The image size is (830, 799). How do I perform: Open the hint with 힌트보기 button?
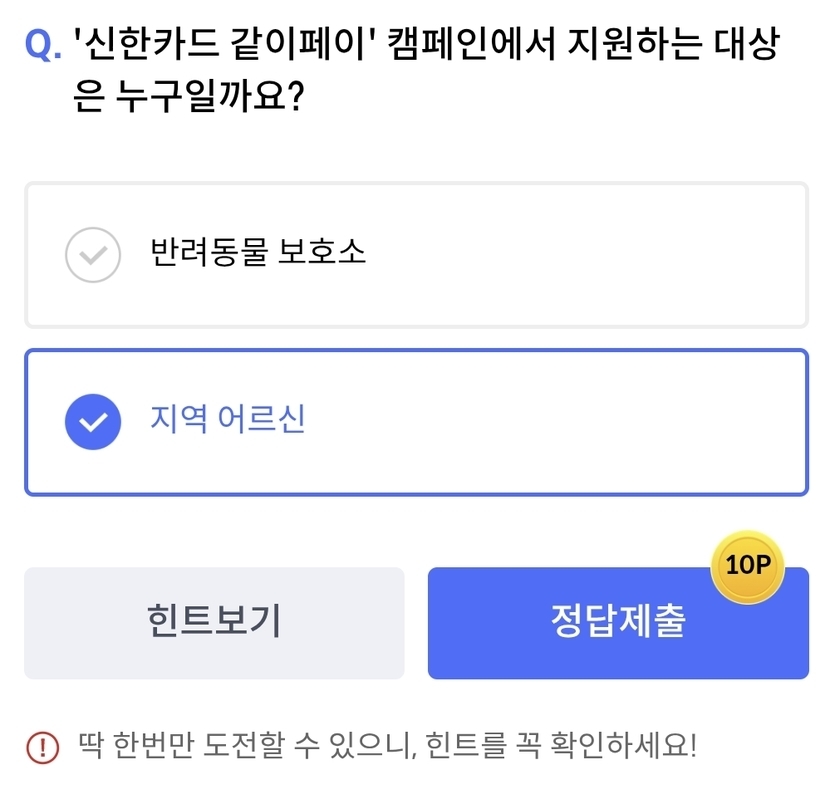tap(214, 622)
